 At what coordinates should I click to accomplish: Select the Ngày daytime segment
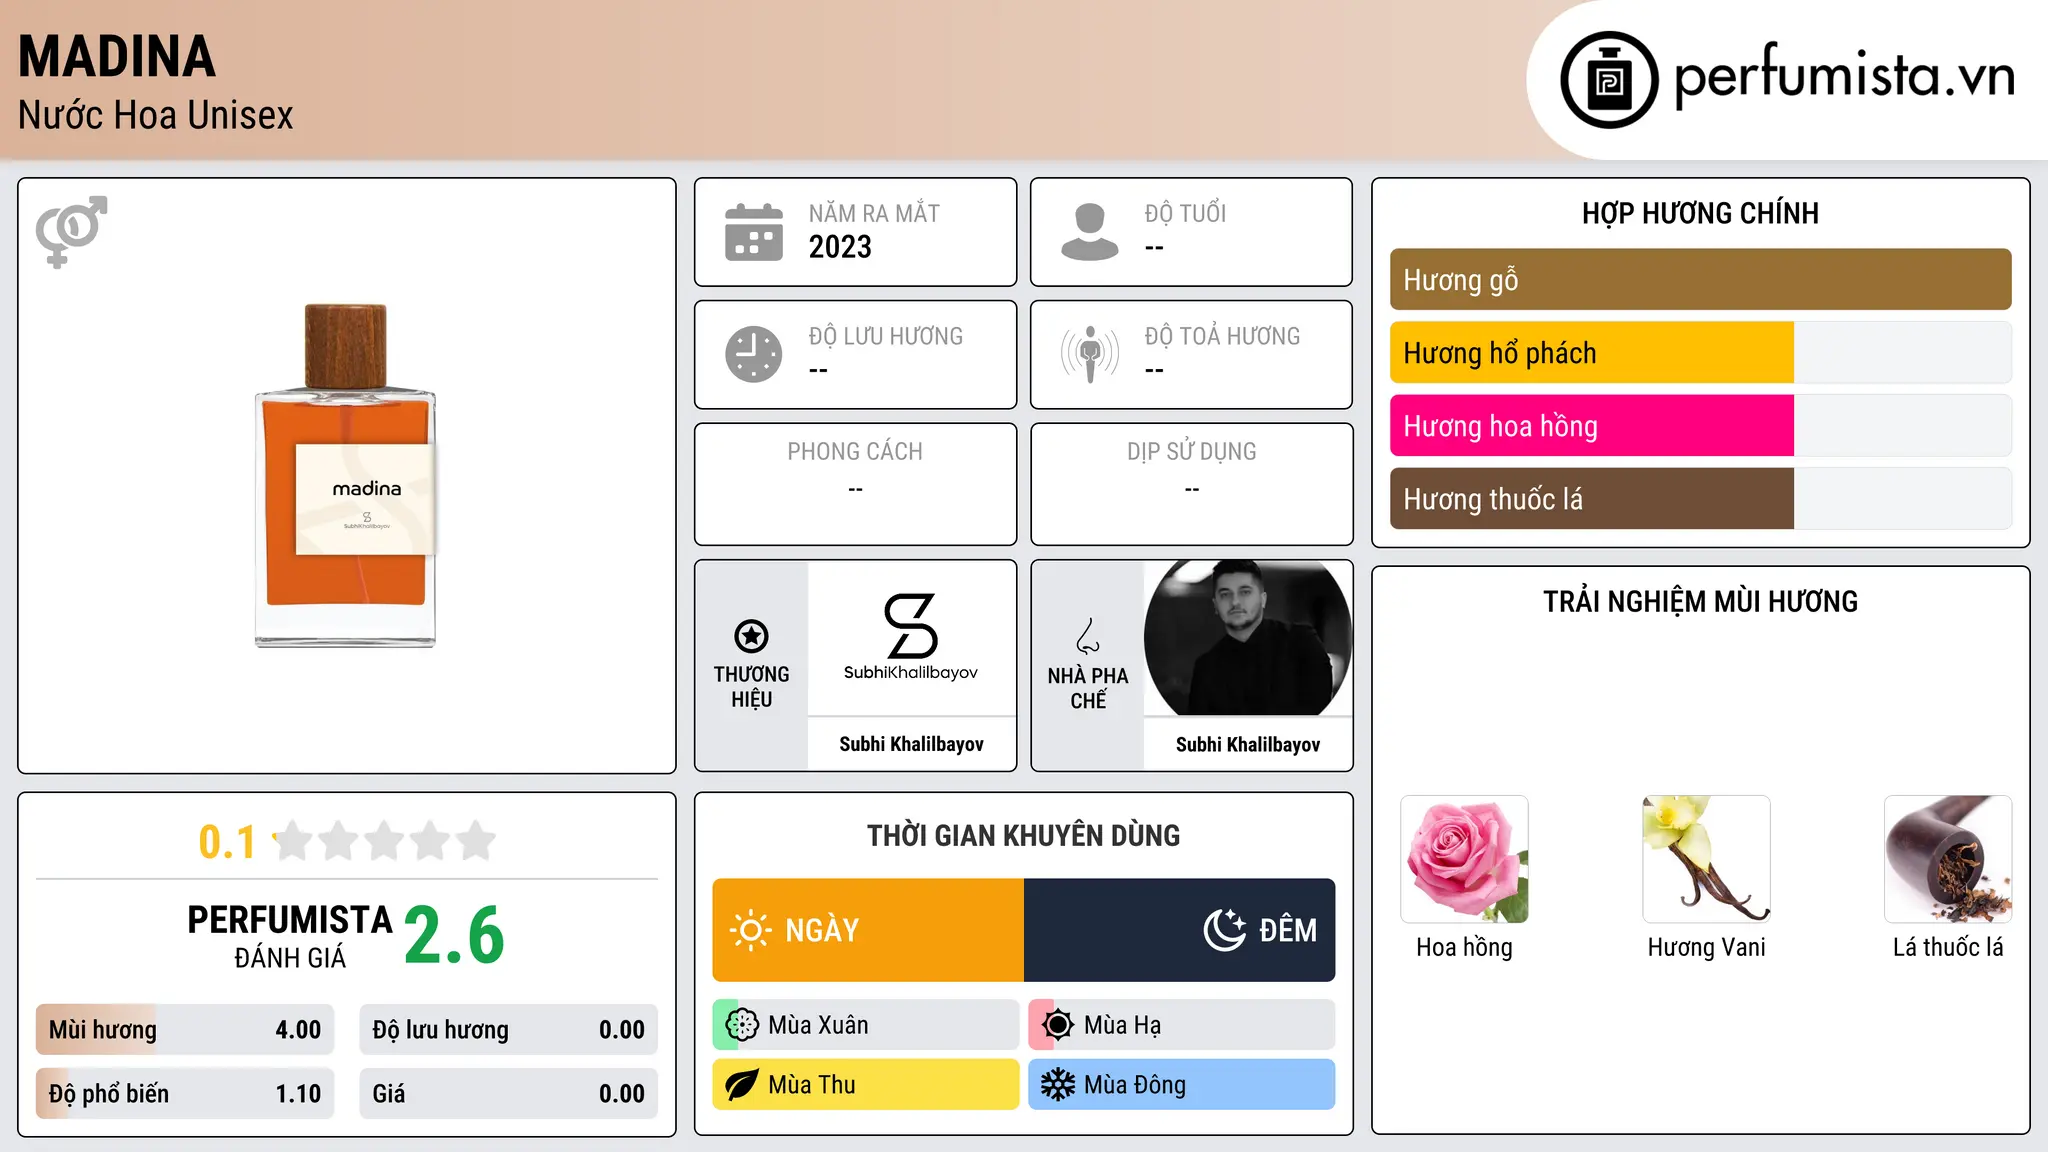(x=868, y=930)
